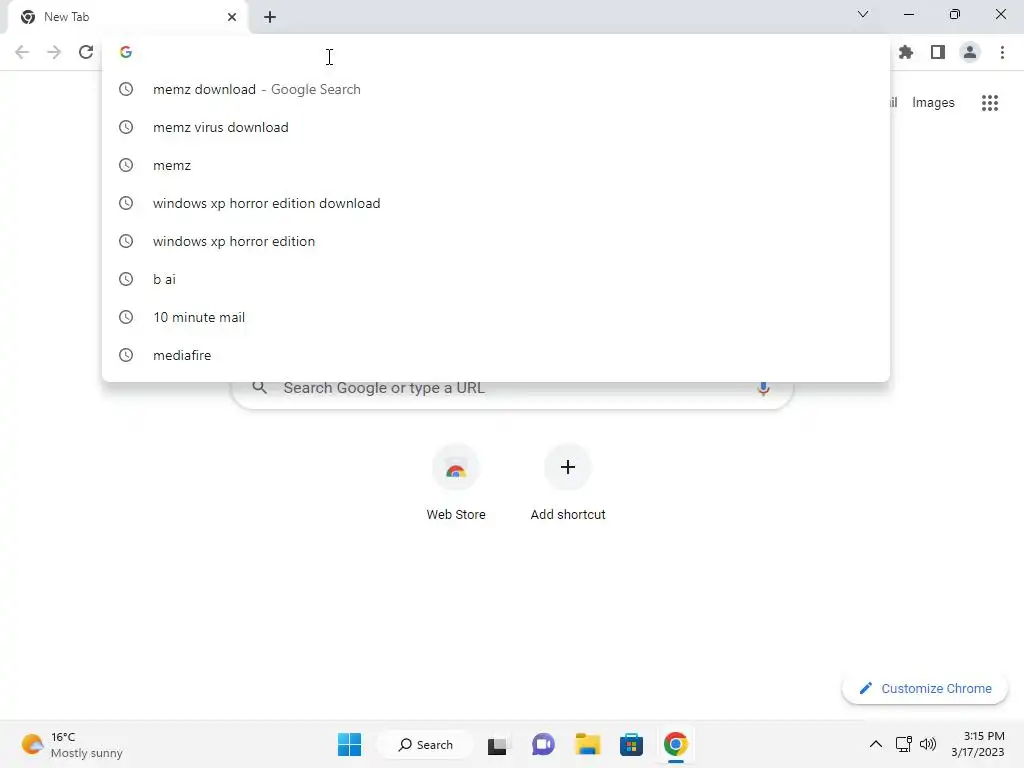Select the "memz download" suggestion

[x=496, y=89]
